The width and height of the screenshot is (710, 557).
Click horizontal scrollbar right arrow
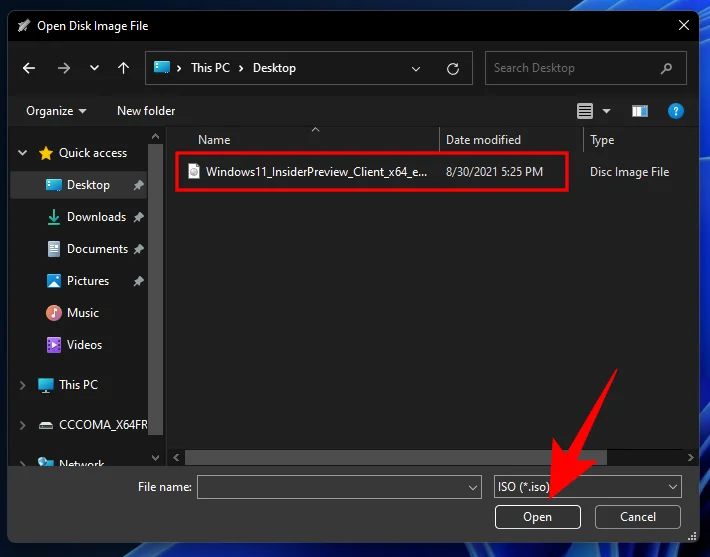pyautogui.click(x=691, y=457)
